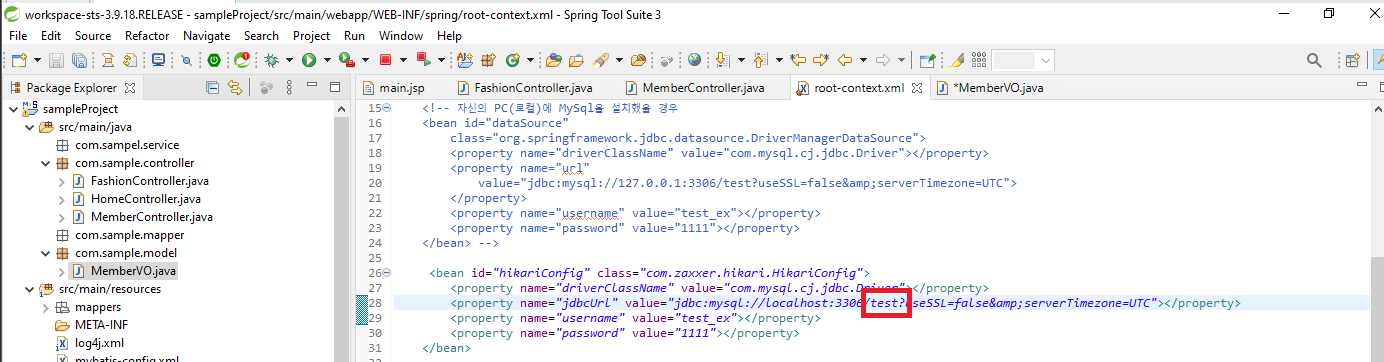Click the Open Perspective icon

click(x=1352, y=60)
